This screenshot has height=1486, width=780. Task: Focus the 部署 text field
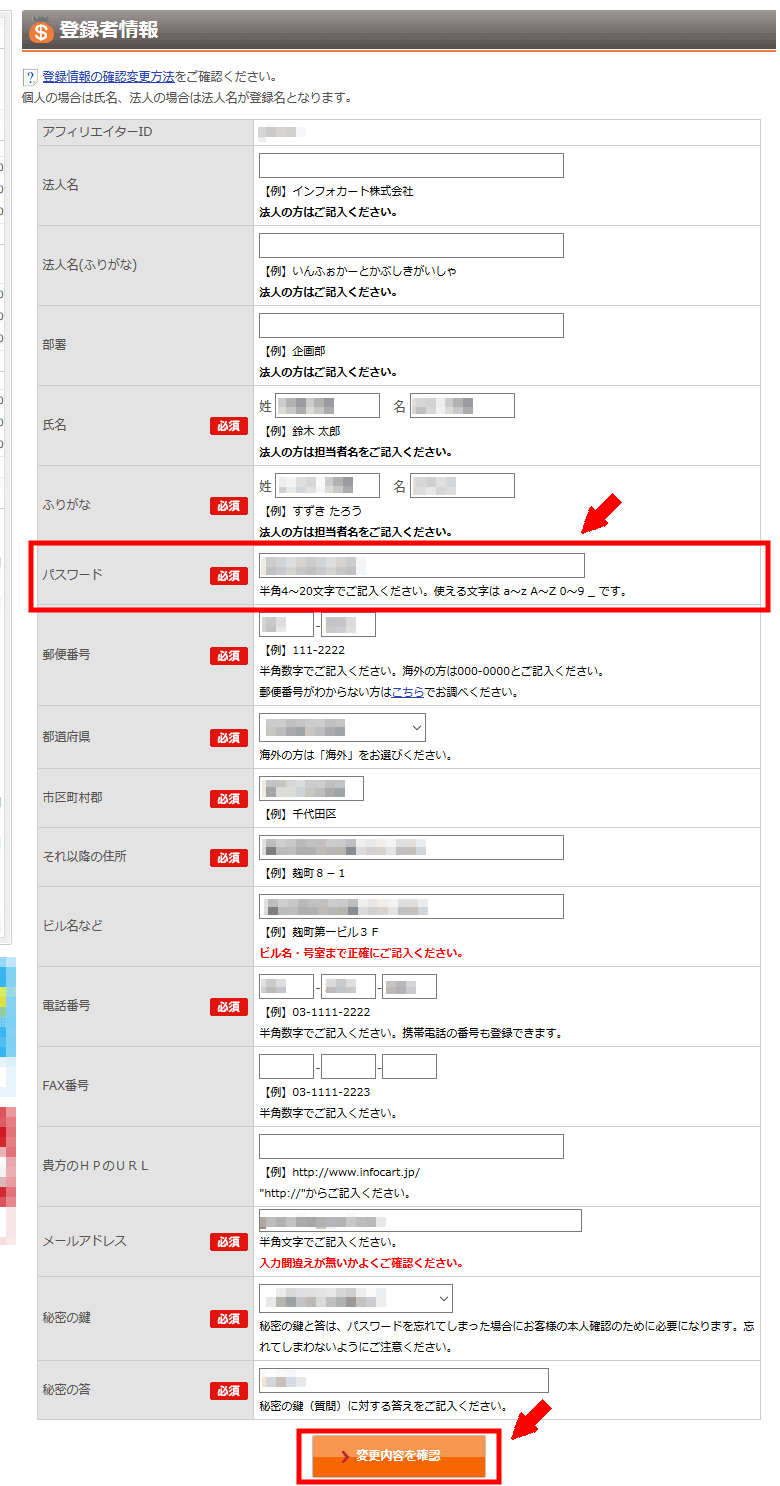coord(411,326)
